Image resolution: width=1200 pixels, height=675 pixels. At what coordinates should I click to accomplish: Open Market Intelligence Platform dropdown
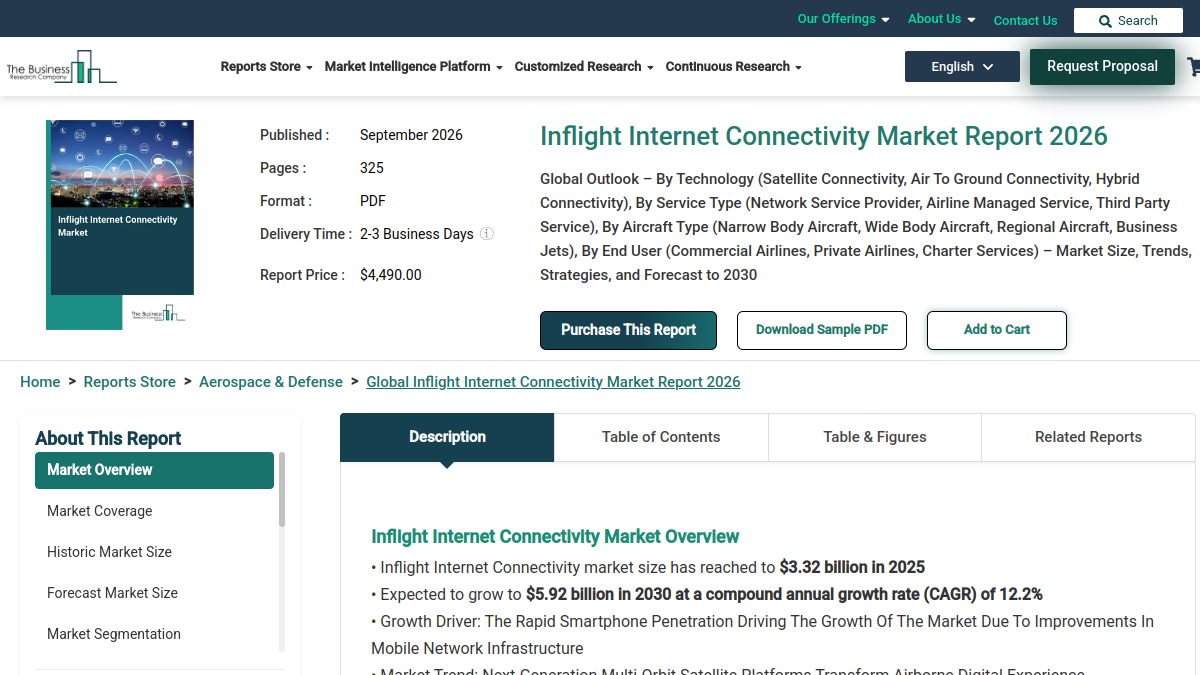click(413, 67)
